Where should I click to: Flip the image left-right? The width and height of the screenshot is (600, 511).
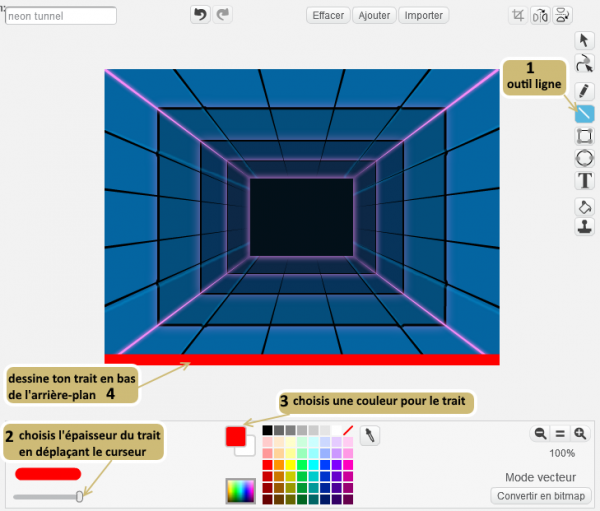pyautogui.click(x=540, y=15)
